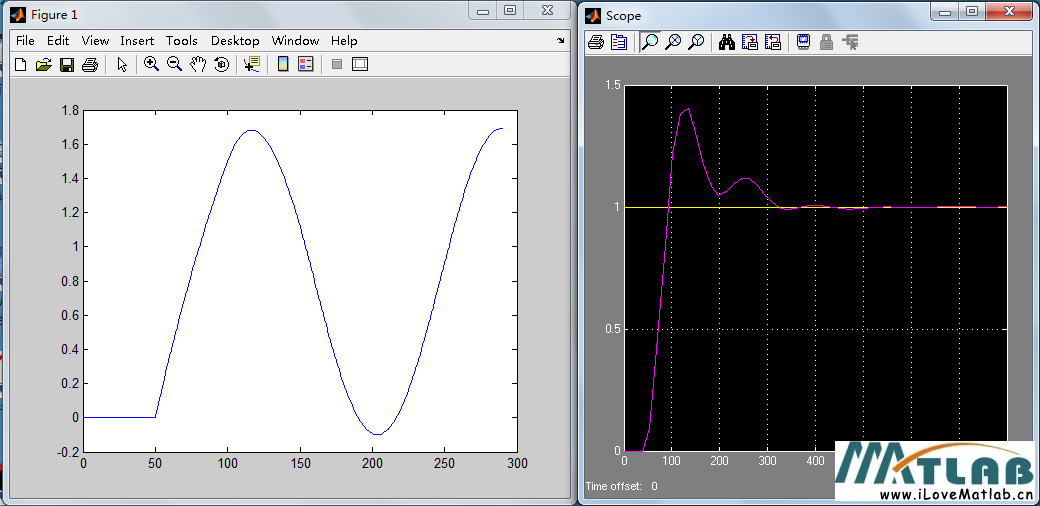Toggle the Edit Plot arrow tool
The image size is (1040, 506).
[x=122, y=64]
